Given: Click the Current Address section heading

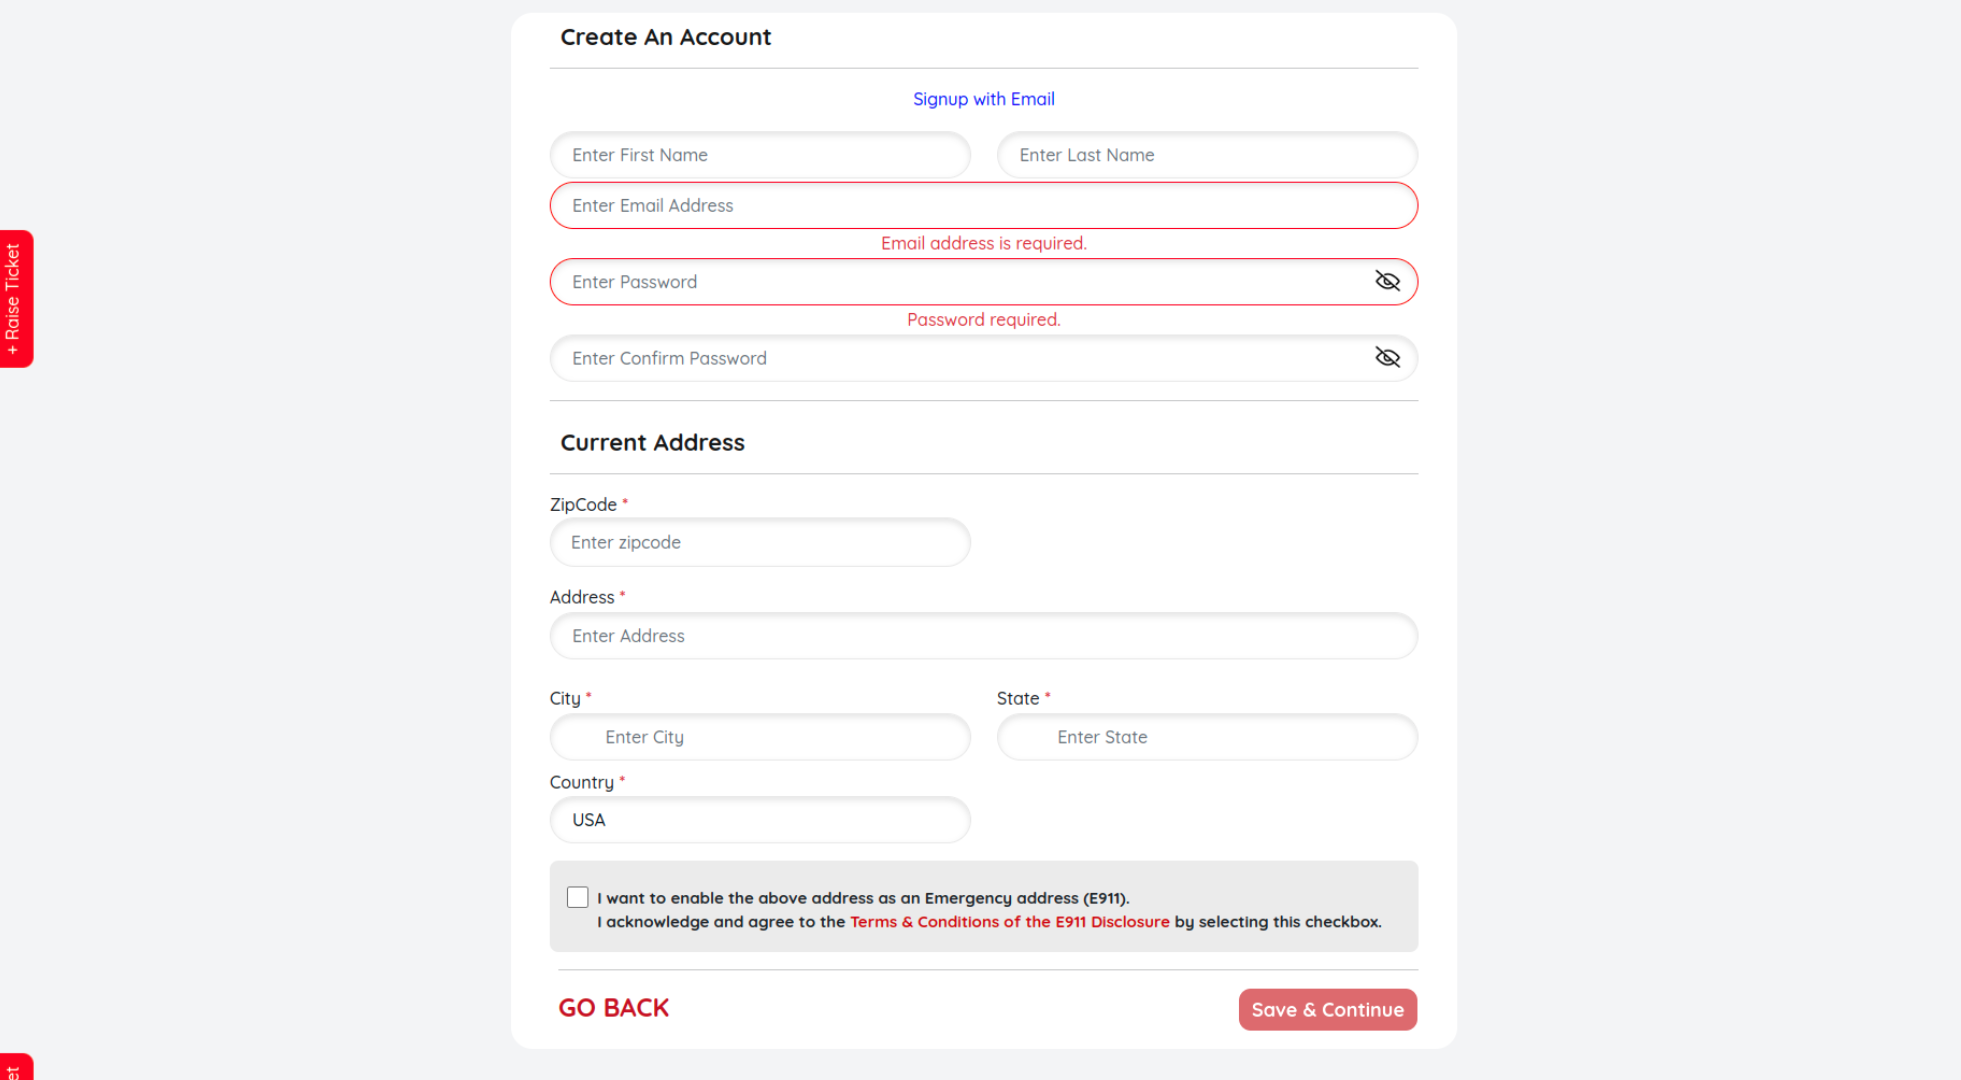Looking at the screenshot, I should point(652,442).
